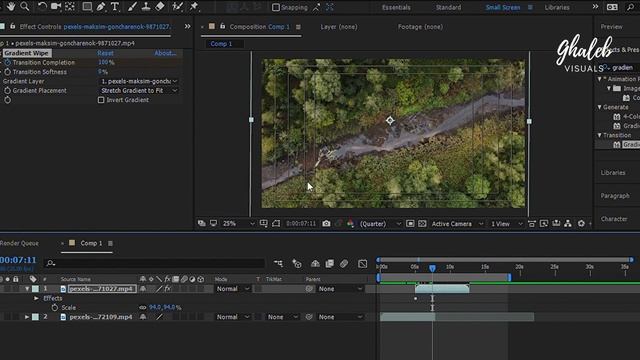Open the Render Queue tab
The width and height of the screenshot is (640, 360).
(x=19, y=243)
